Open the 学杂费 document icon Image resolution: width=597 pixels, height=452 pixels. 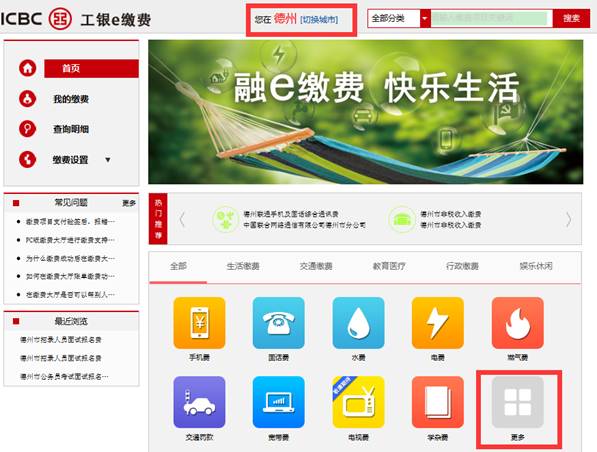pos(437,402)
